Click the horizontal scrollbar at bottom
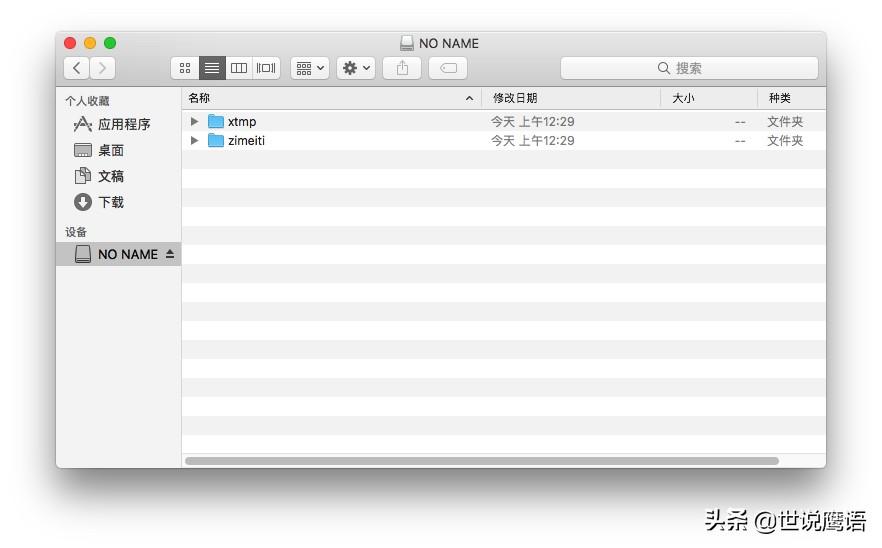The width and height of the screenshot is (882, 548). point(481,461)
